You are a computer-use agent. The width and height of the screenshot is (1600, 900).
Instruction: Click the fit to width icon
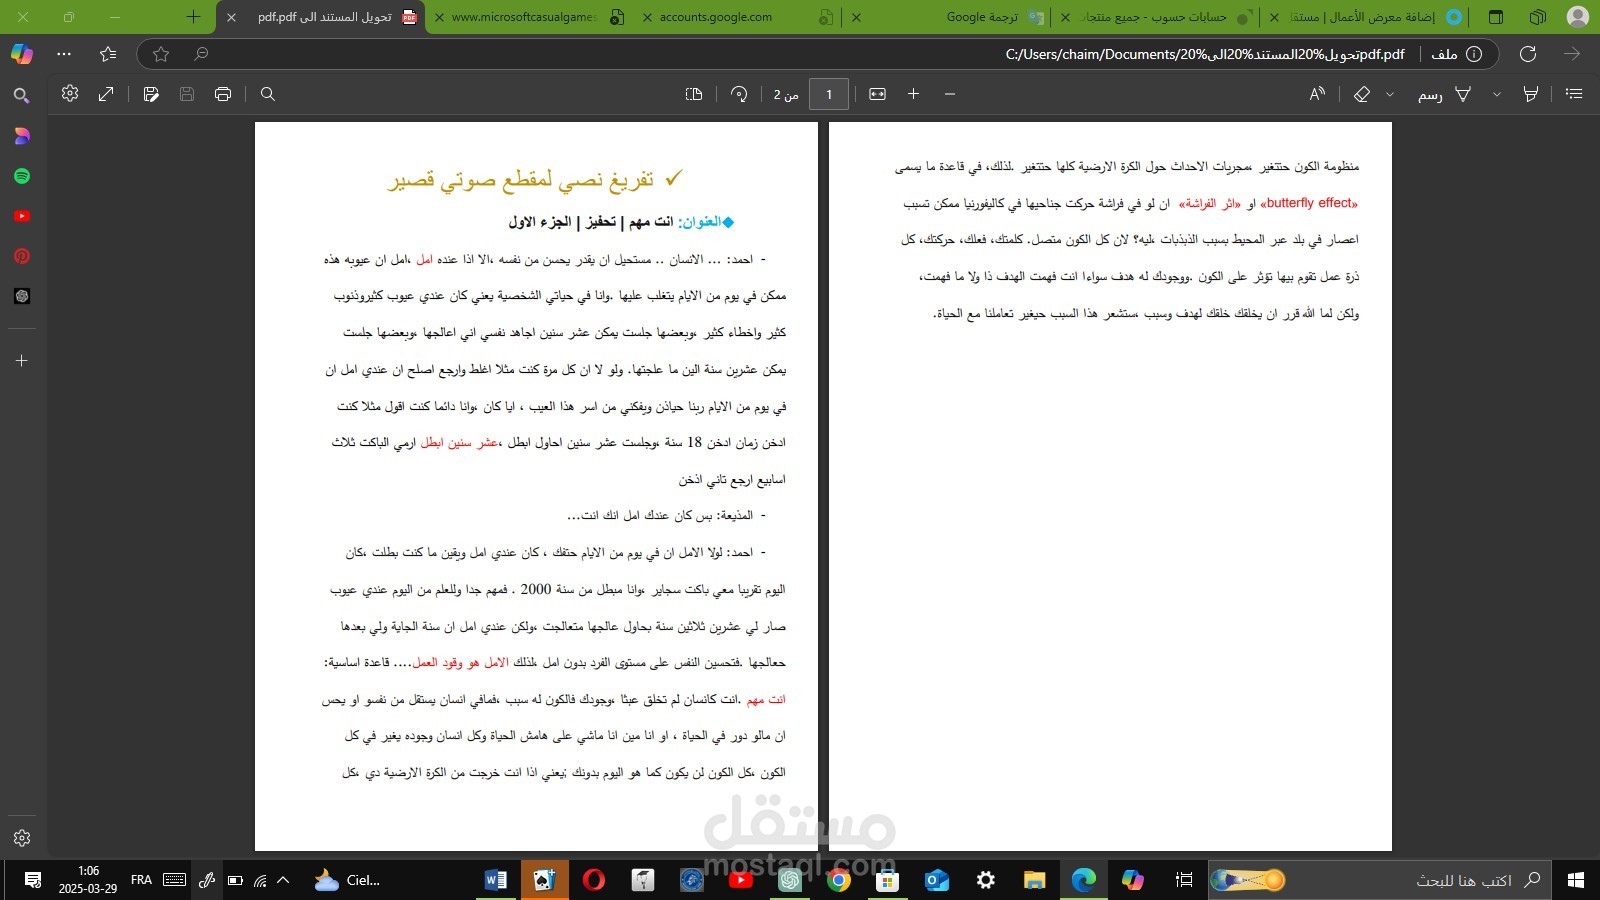click(x=877, y=94)
